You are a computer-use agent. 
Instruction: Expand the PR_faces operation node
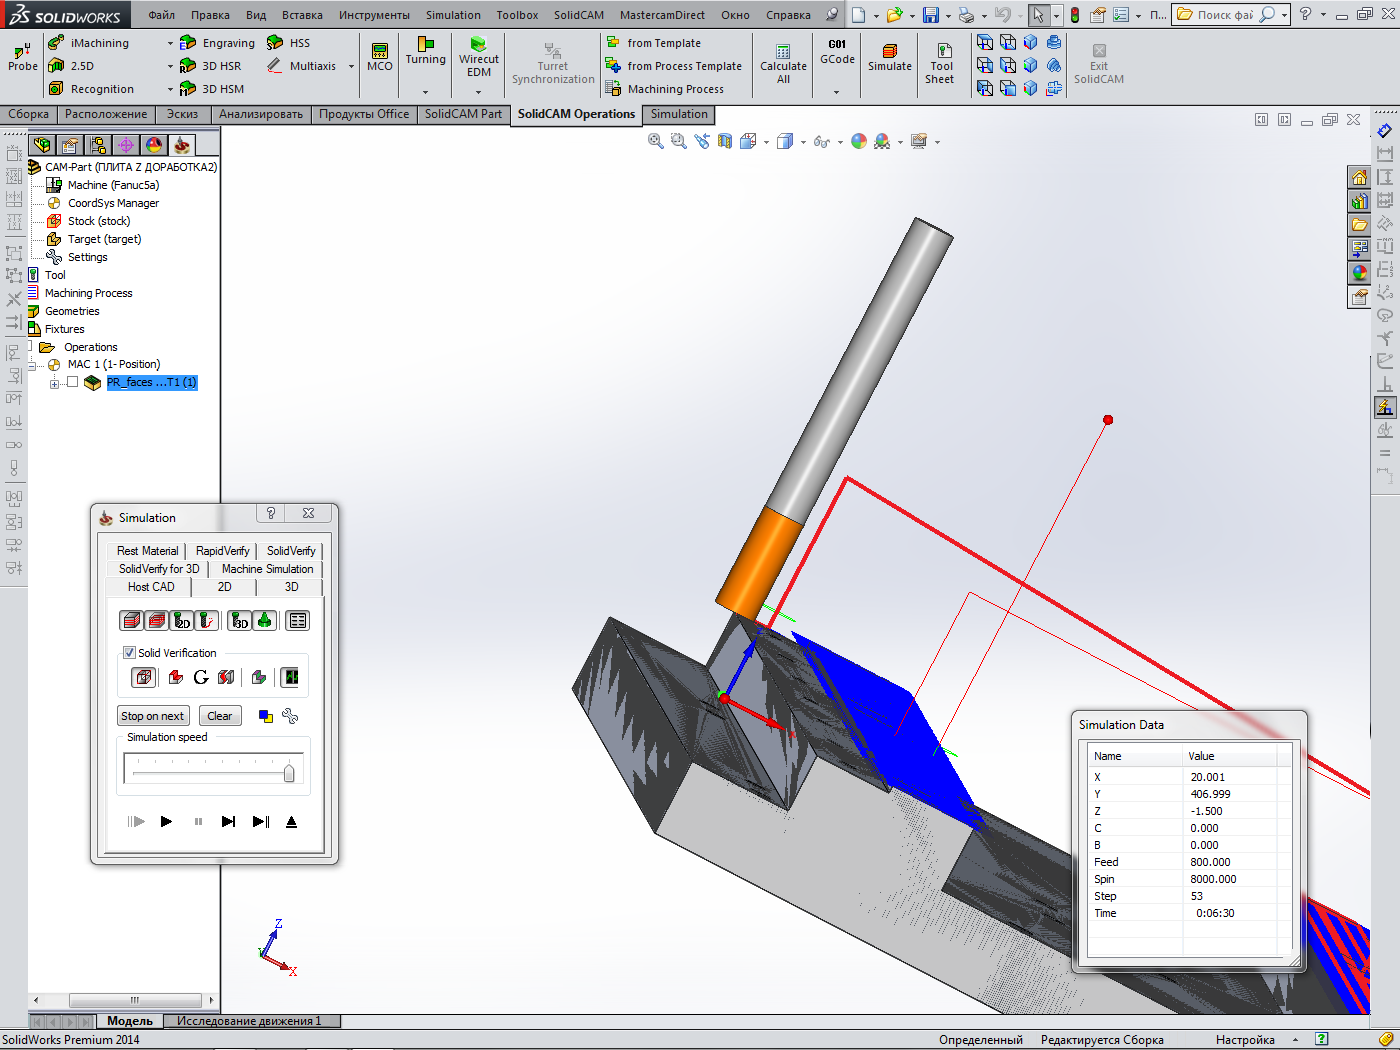(x=54, y=383)
